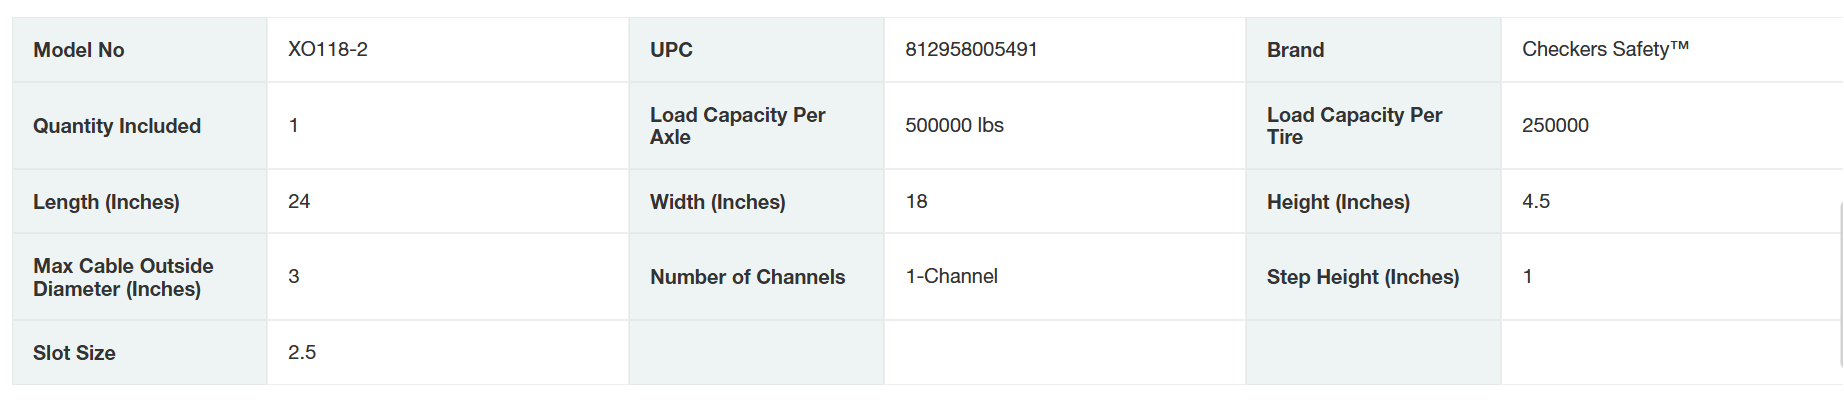The width and height of the screenshot is (1844, 405).
Task: Click the Step Height (Inches) label
Action: click(x=1362, y=277)
